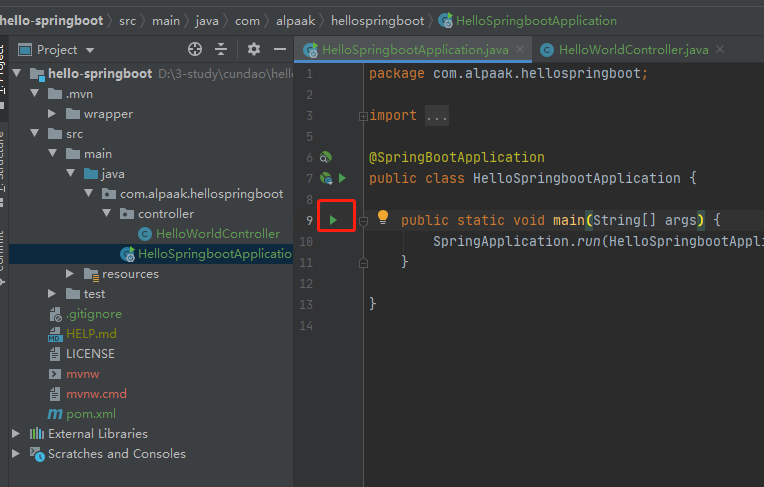
Task: Click the collapsed import ellipsis in editor
Action: coord(437,116)
